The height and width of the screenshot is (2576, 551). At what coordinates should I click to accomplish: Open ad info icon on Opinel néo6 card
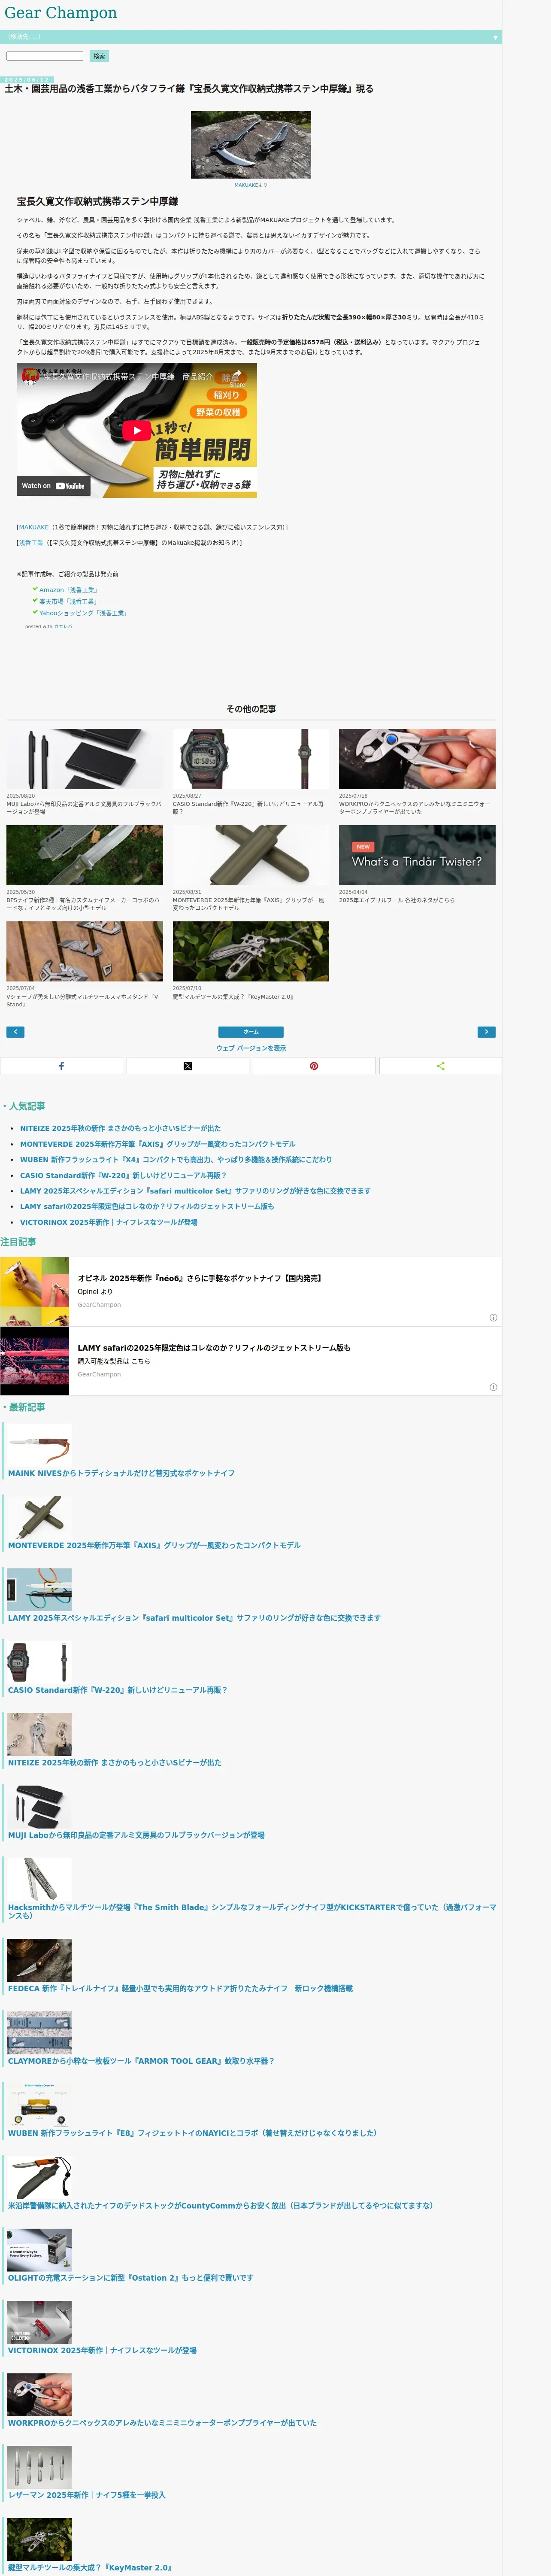click(x=493, y=1317)
